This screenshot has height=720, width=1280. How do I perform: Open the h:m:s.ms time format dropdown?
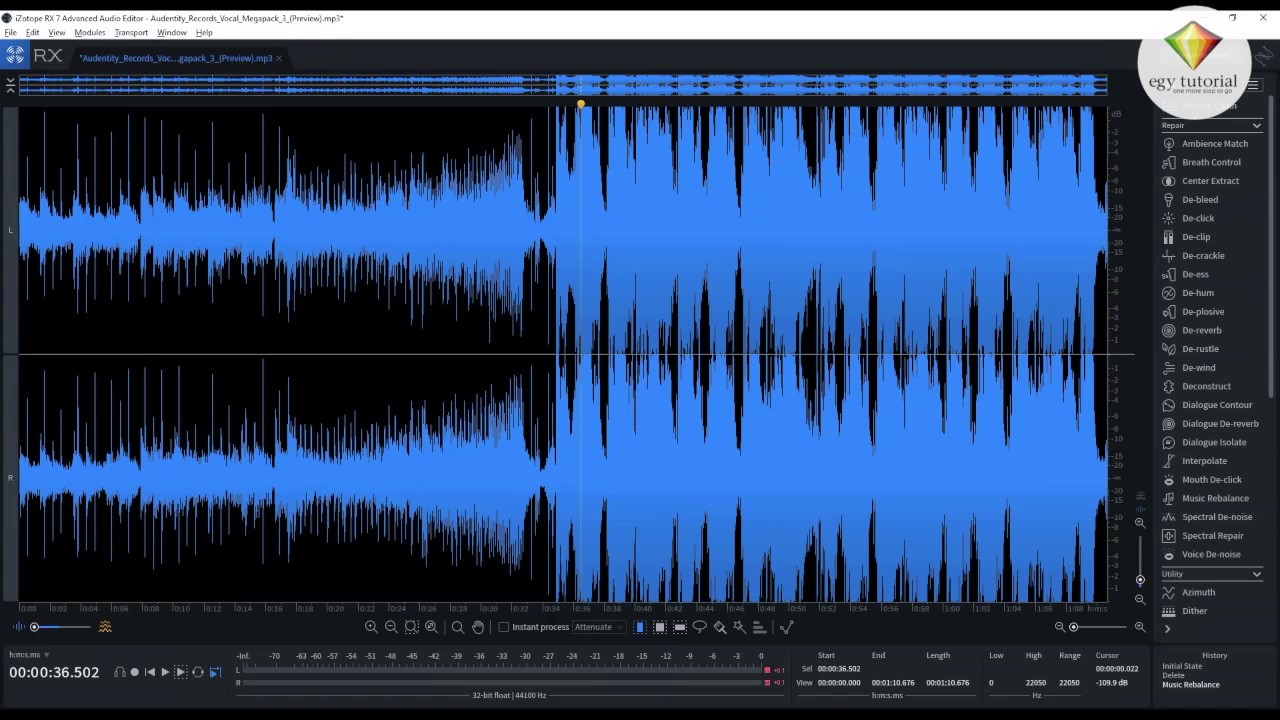29,655
